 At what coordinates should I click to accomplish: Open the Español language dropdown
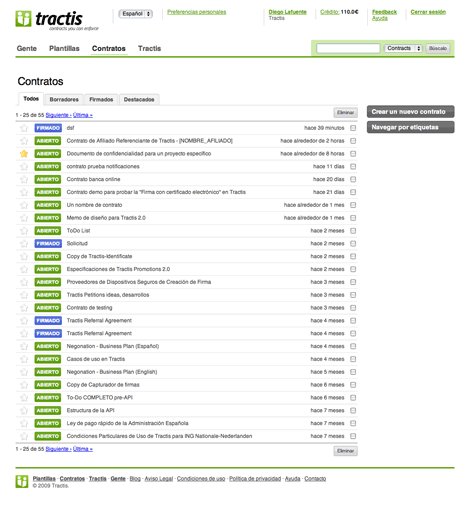[x=136, y=14]
